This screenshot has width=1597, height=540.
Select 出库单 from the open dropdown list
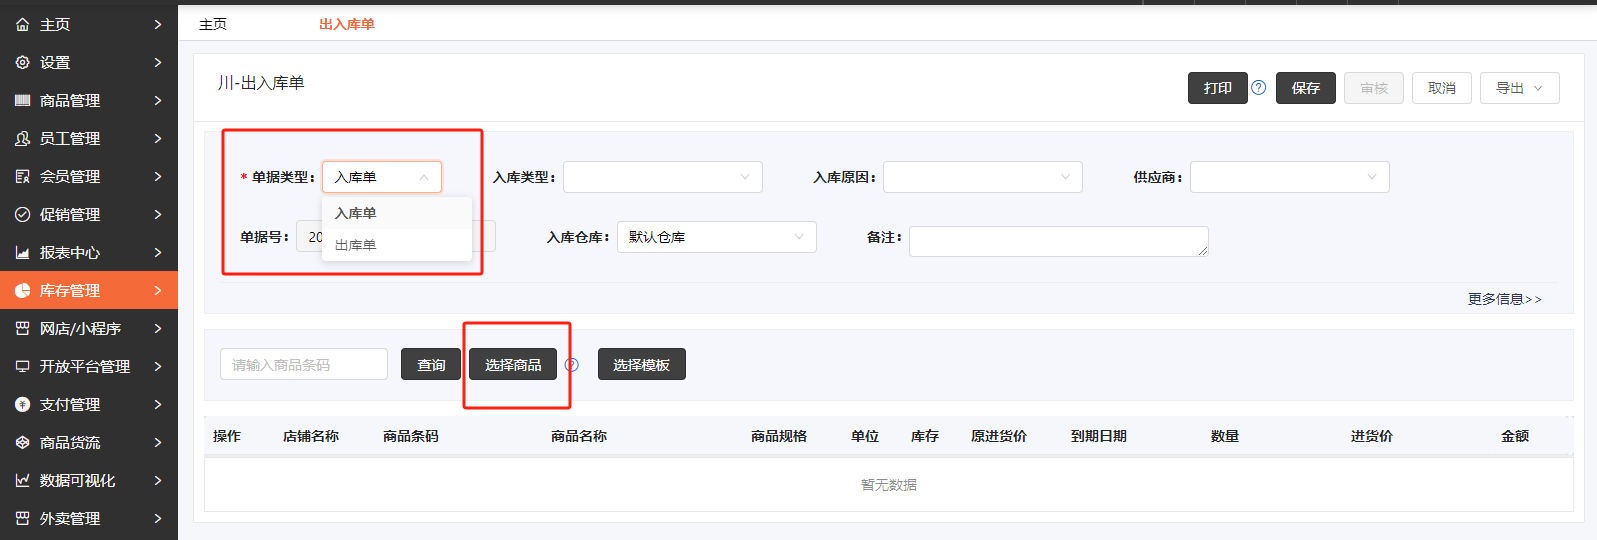coord(356,245)
